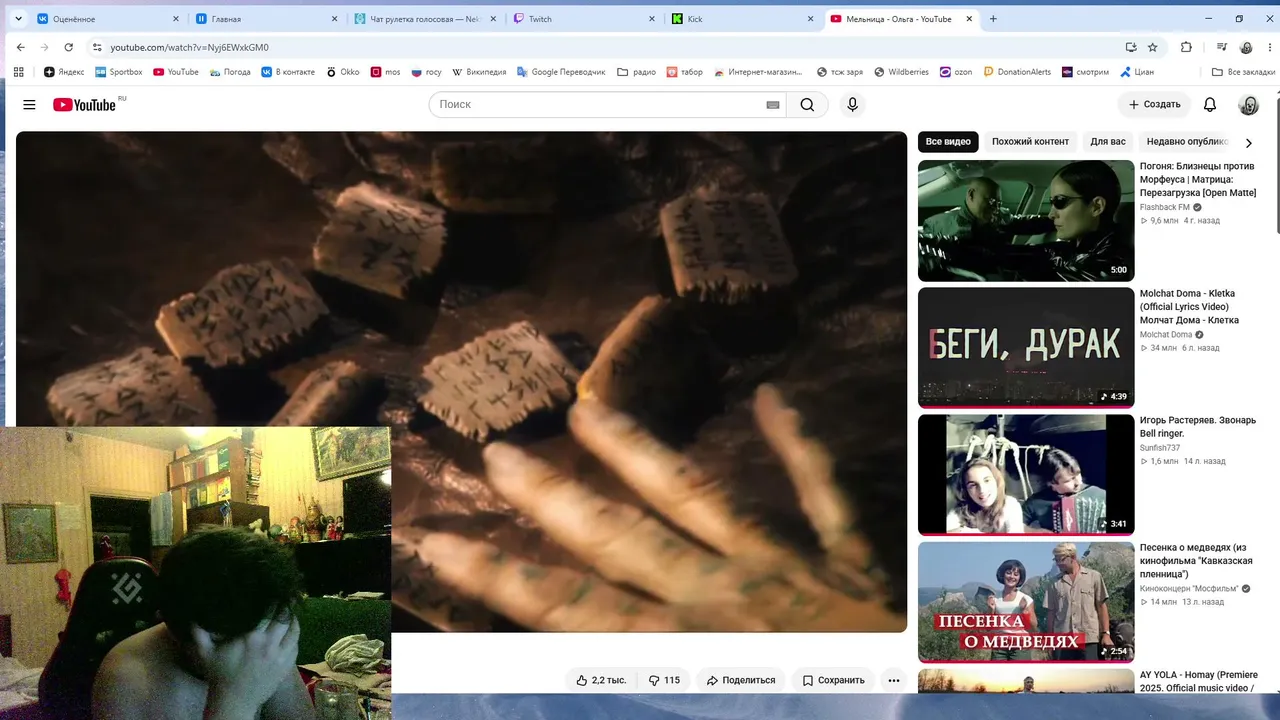Open the Игорь Растеряев Звонарь thumbnail
The width and height of the screenshot is (1280, 720).
[x=1026, y=475]
